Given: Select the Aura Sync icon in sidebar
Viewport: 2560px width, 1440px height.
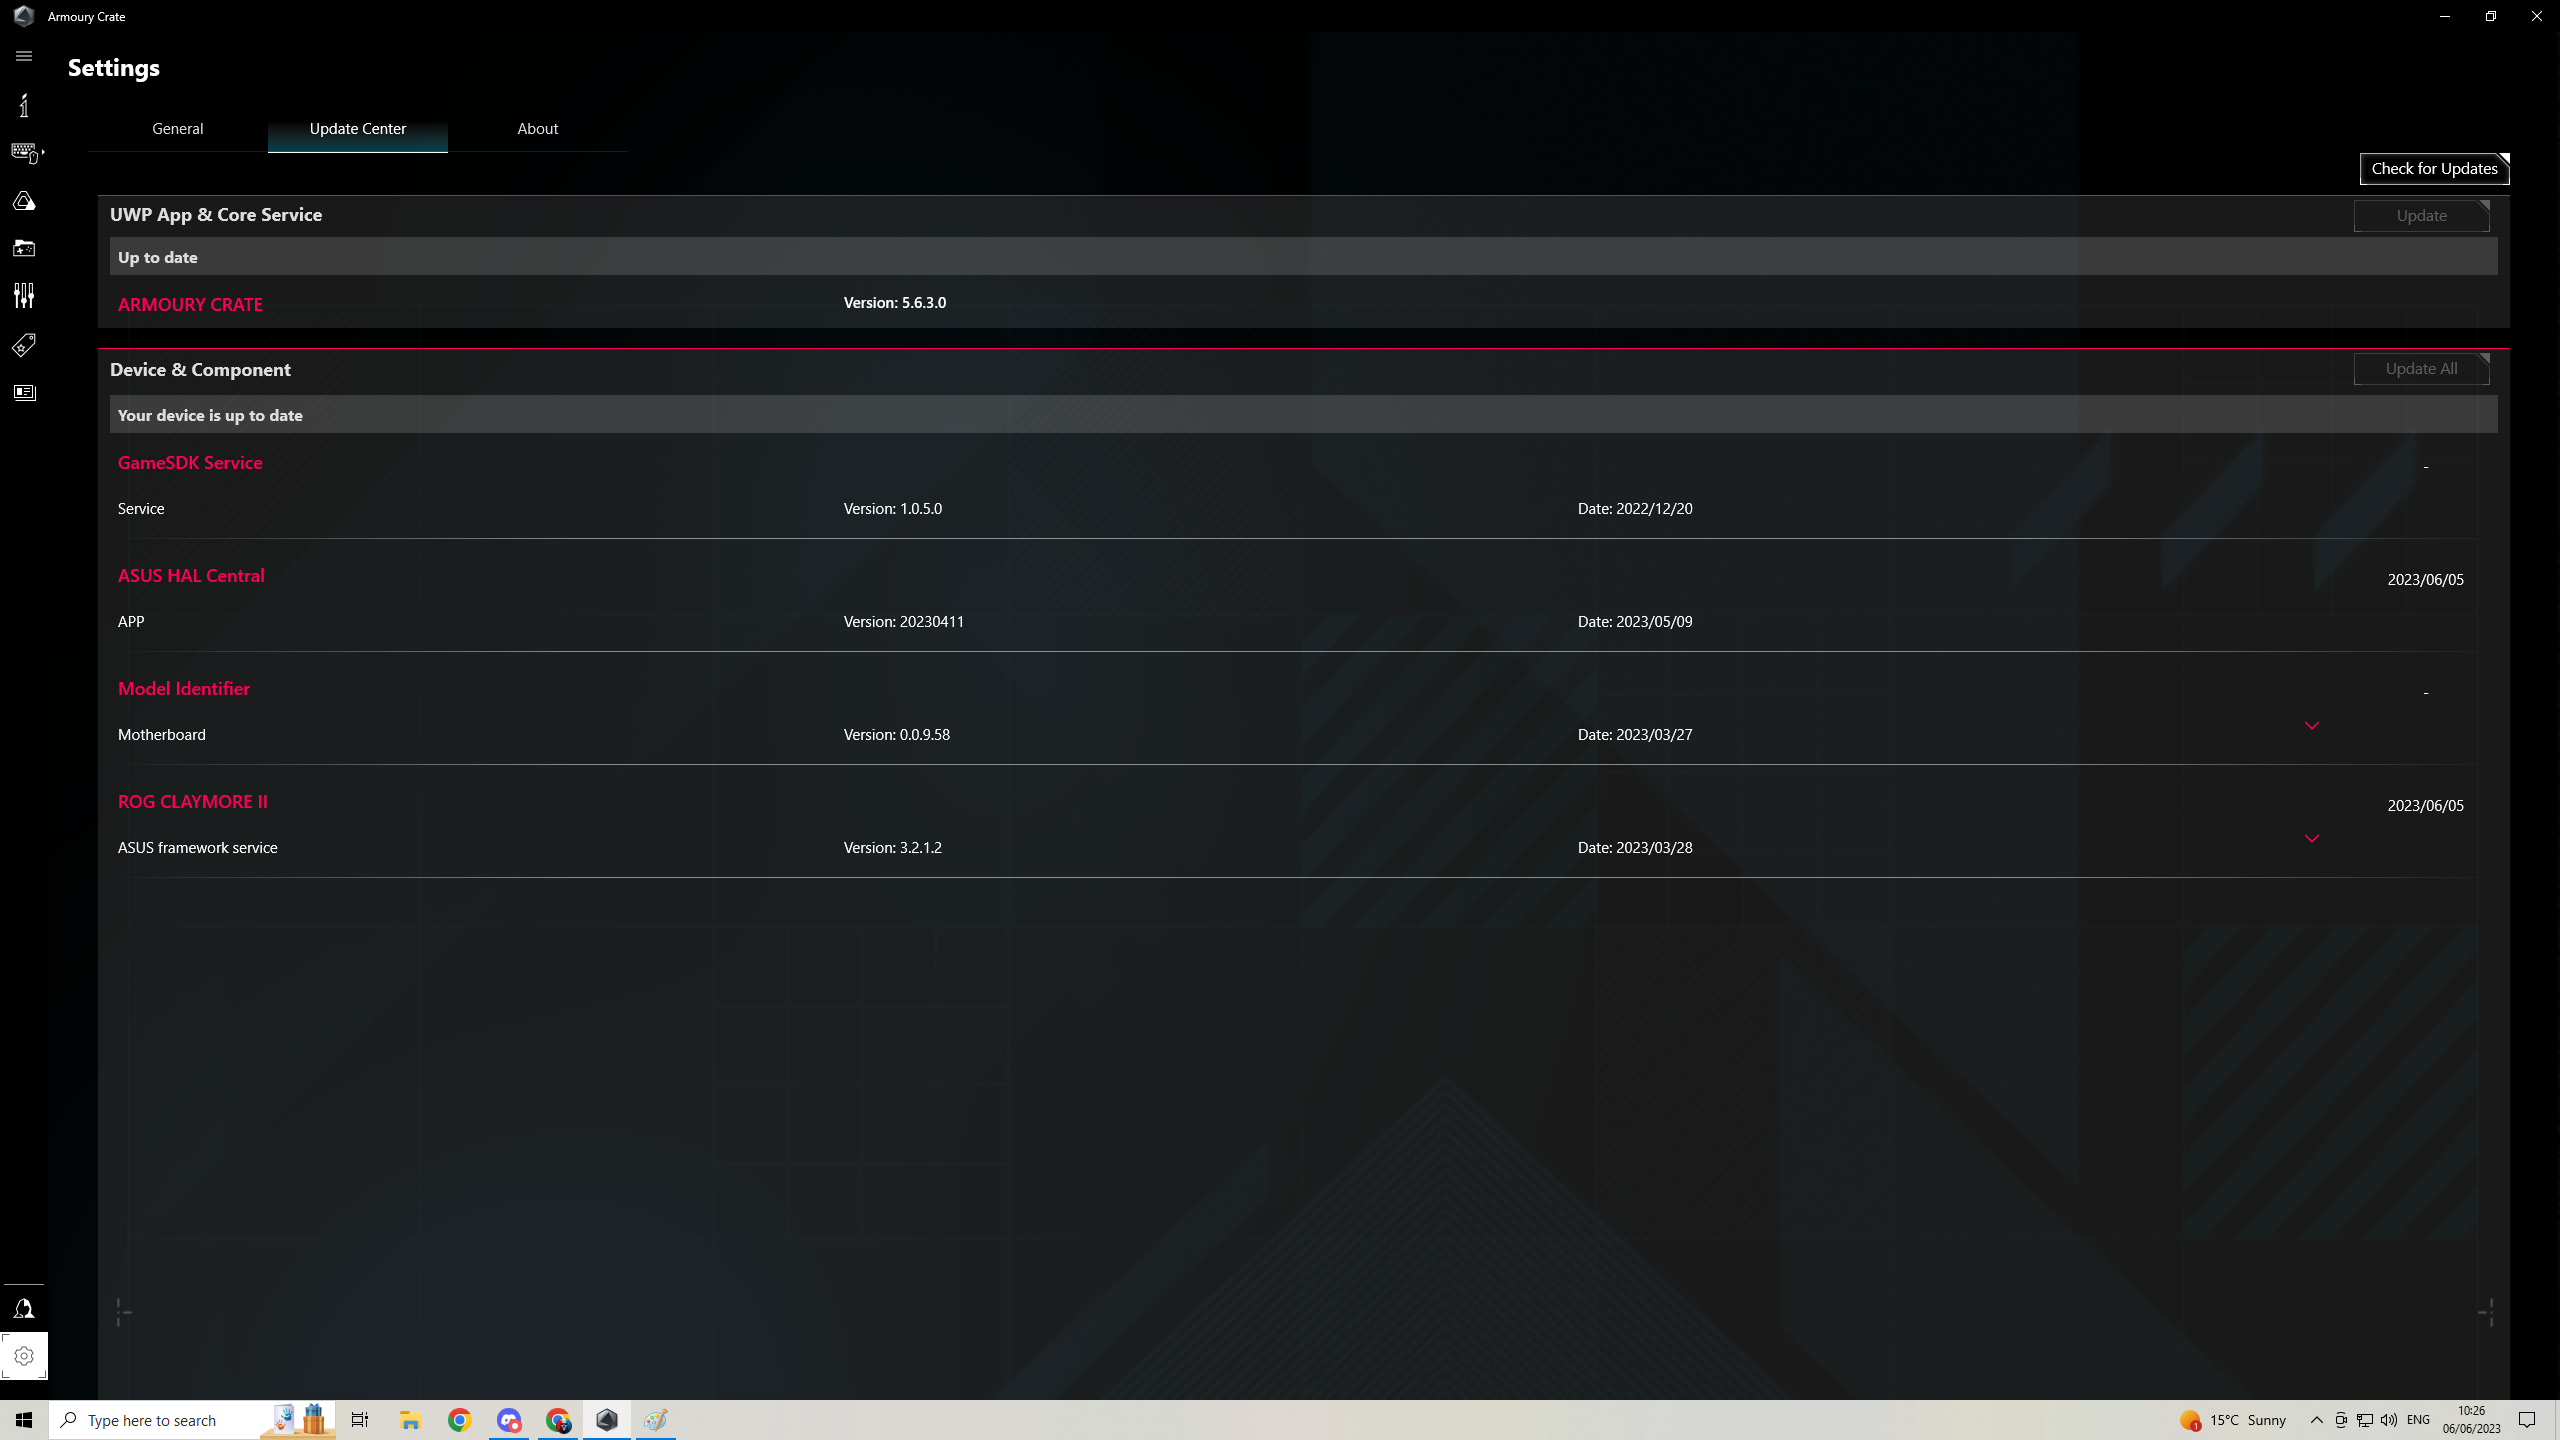Looking at the screenshot, I should click(24, 201).
